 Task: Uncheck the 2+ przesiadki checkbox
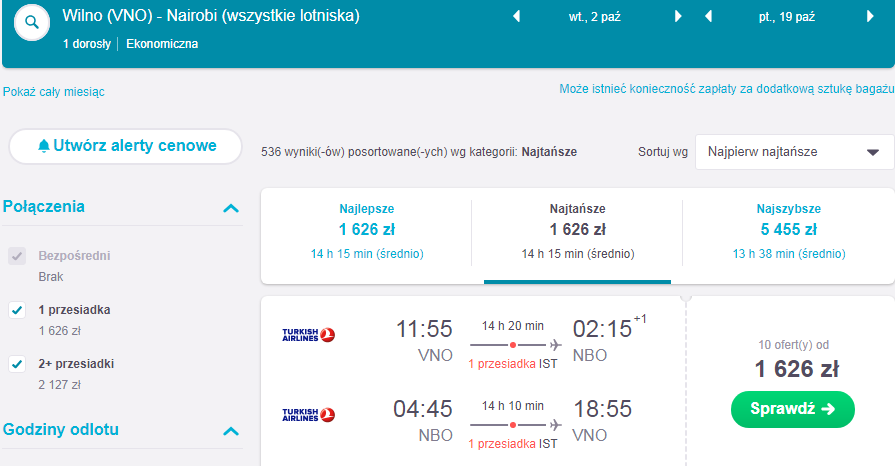[x=17, y=364]
